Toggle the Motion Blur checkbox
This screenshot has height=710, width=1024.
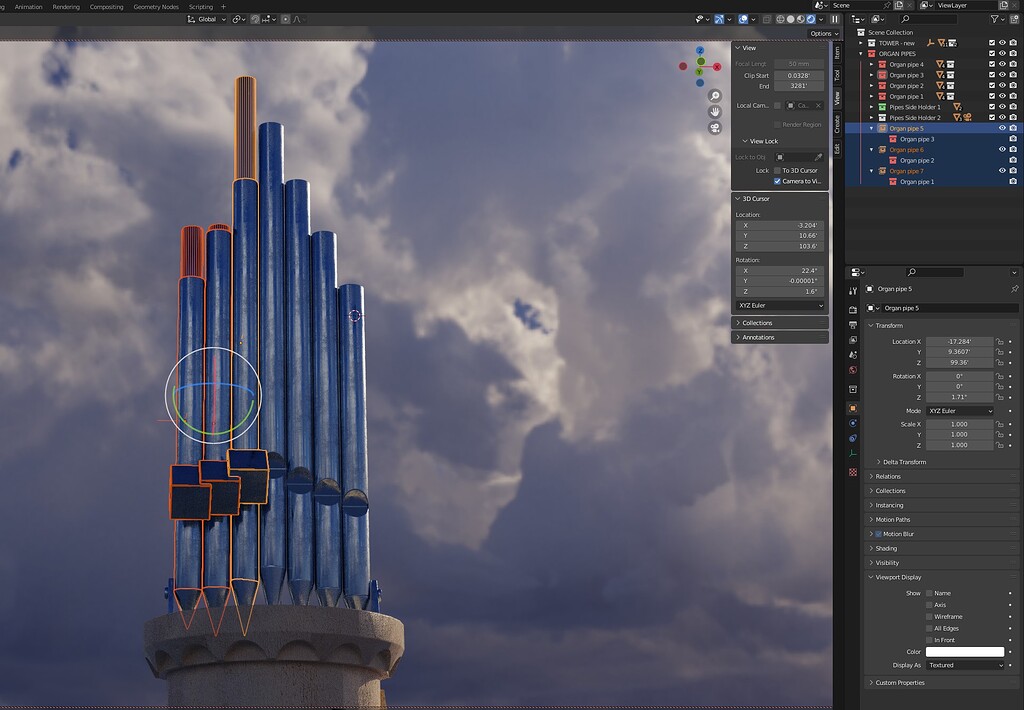pos(878,534)
